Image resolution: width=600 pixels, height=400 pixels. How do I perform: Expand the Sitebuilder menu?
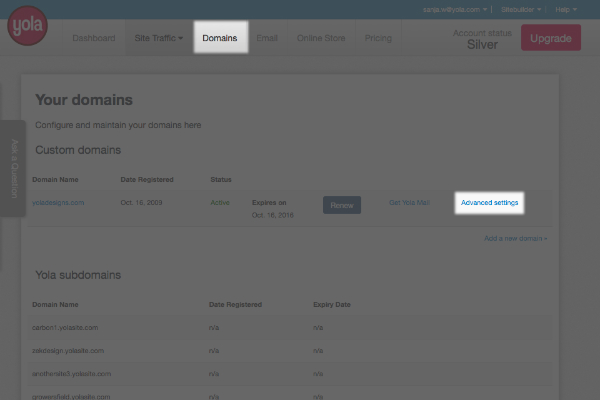click(x=521, y=10)
